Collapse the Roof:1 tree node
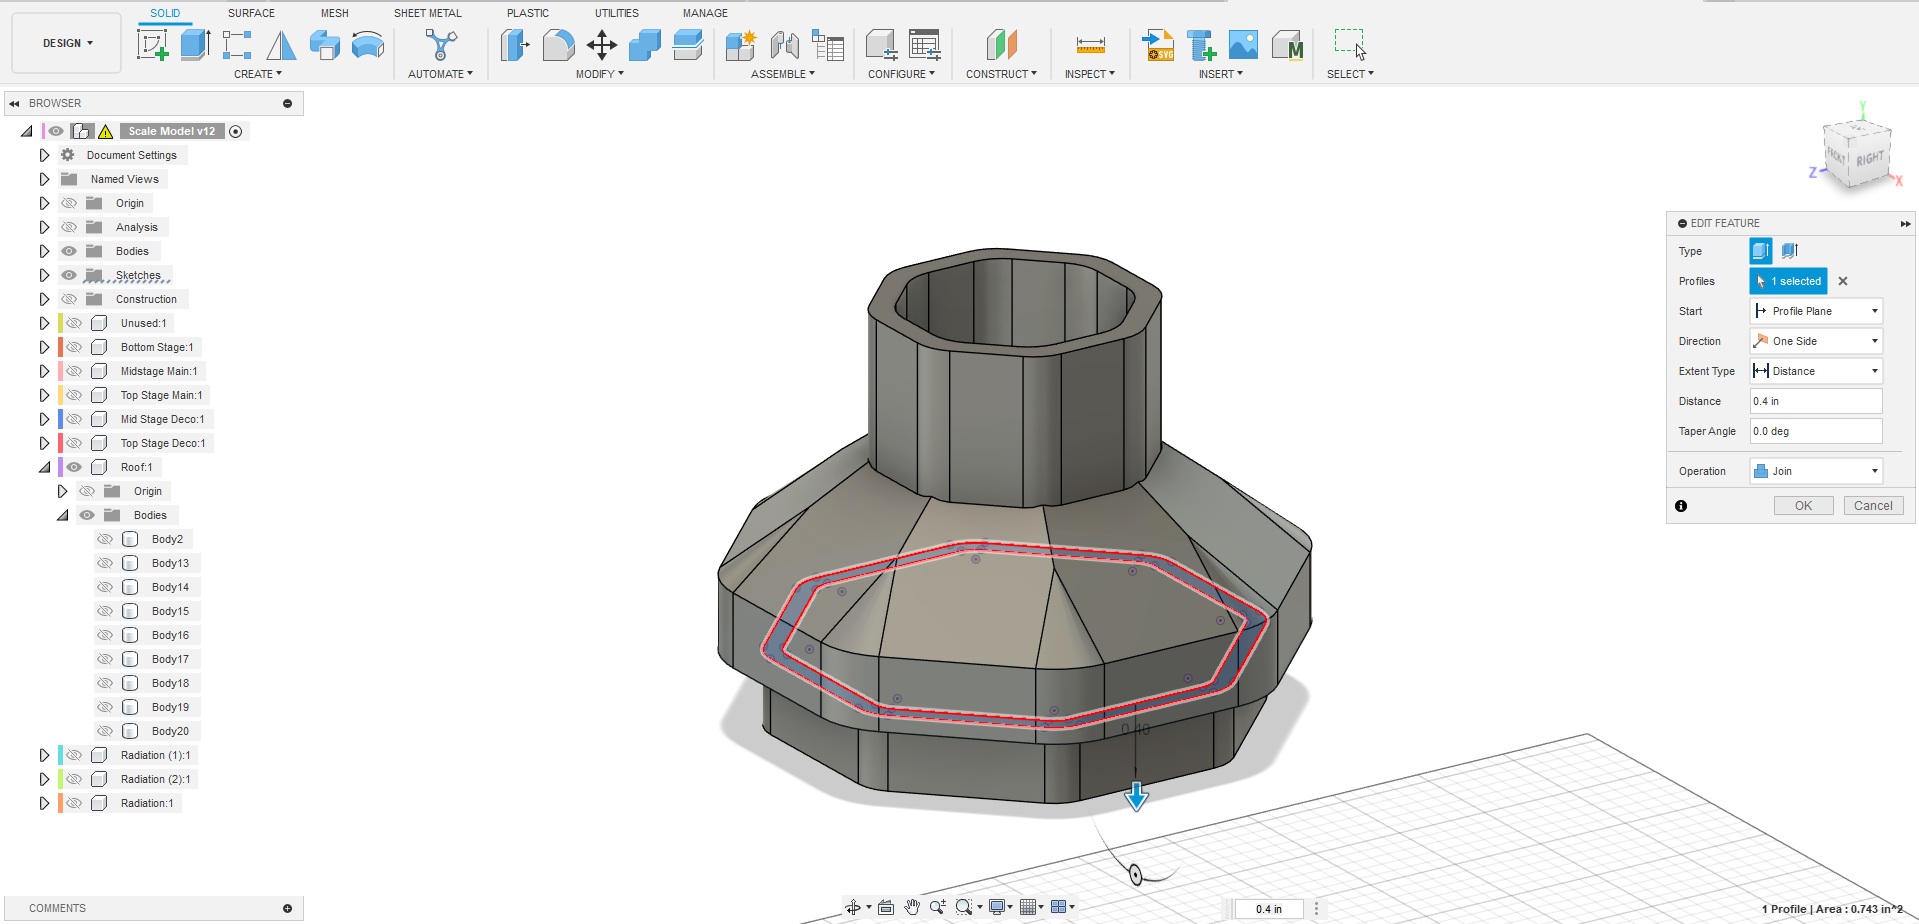The height and width of the screenshot is (924, 1919). tap(44, 467)
